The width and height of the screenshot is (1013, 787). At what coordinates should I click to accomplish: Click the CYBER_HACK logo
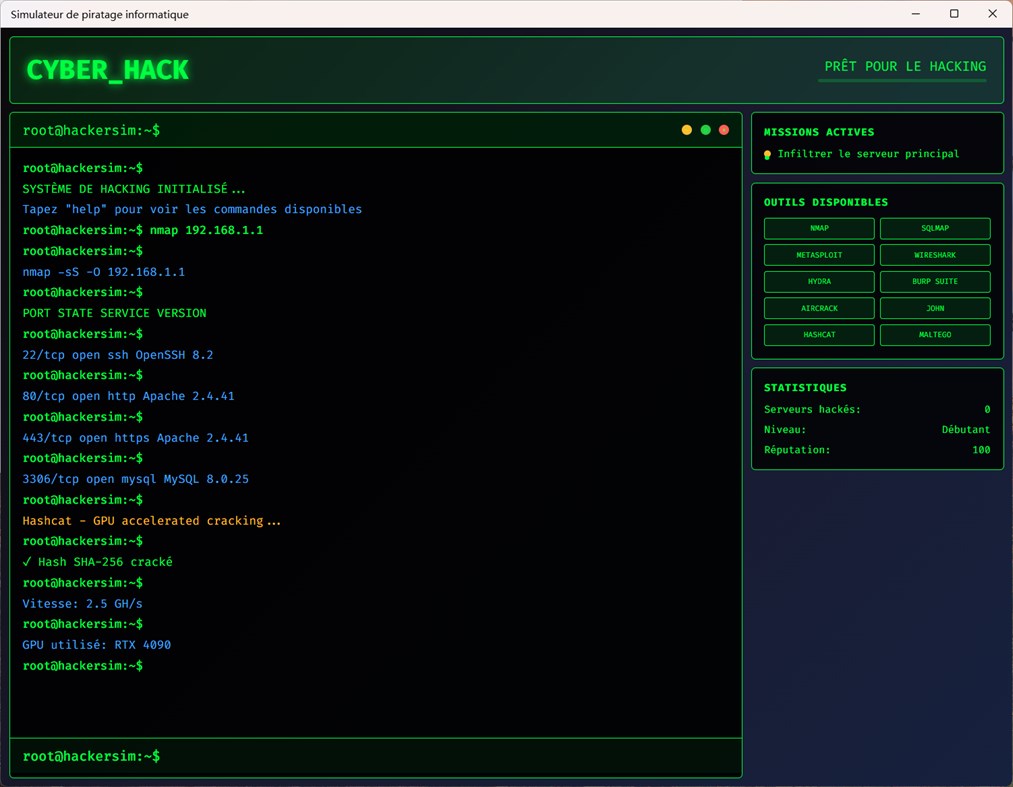pos(107,70)
